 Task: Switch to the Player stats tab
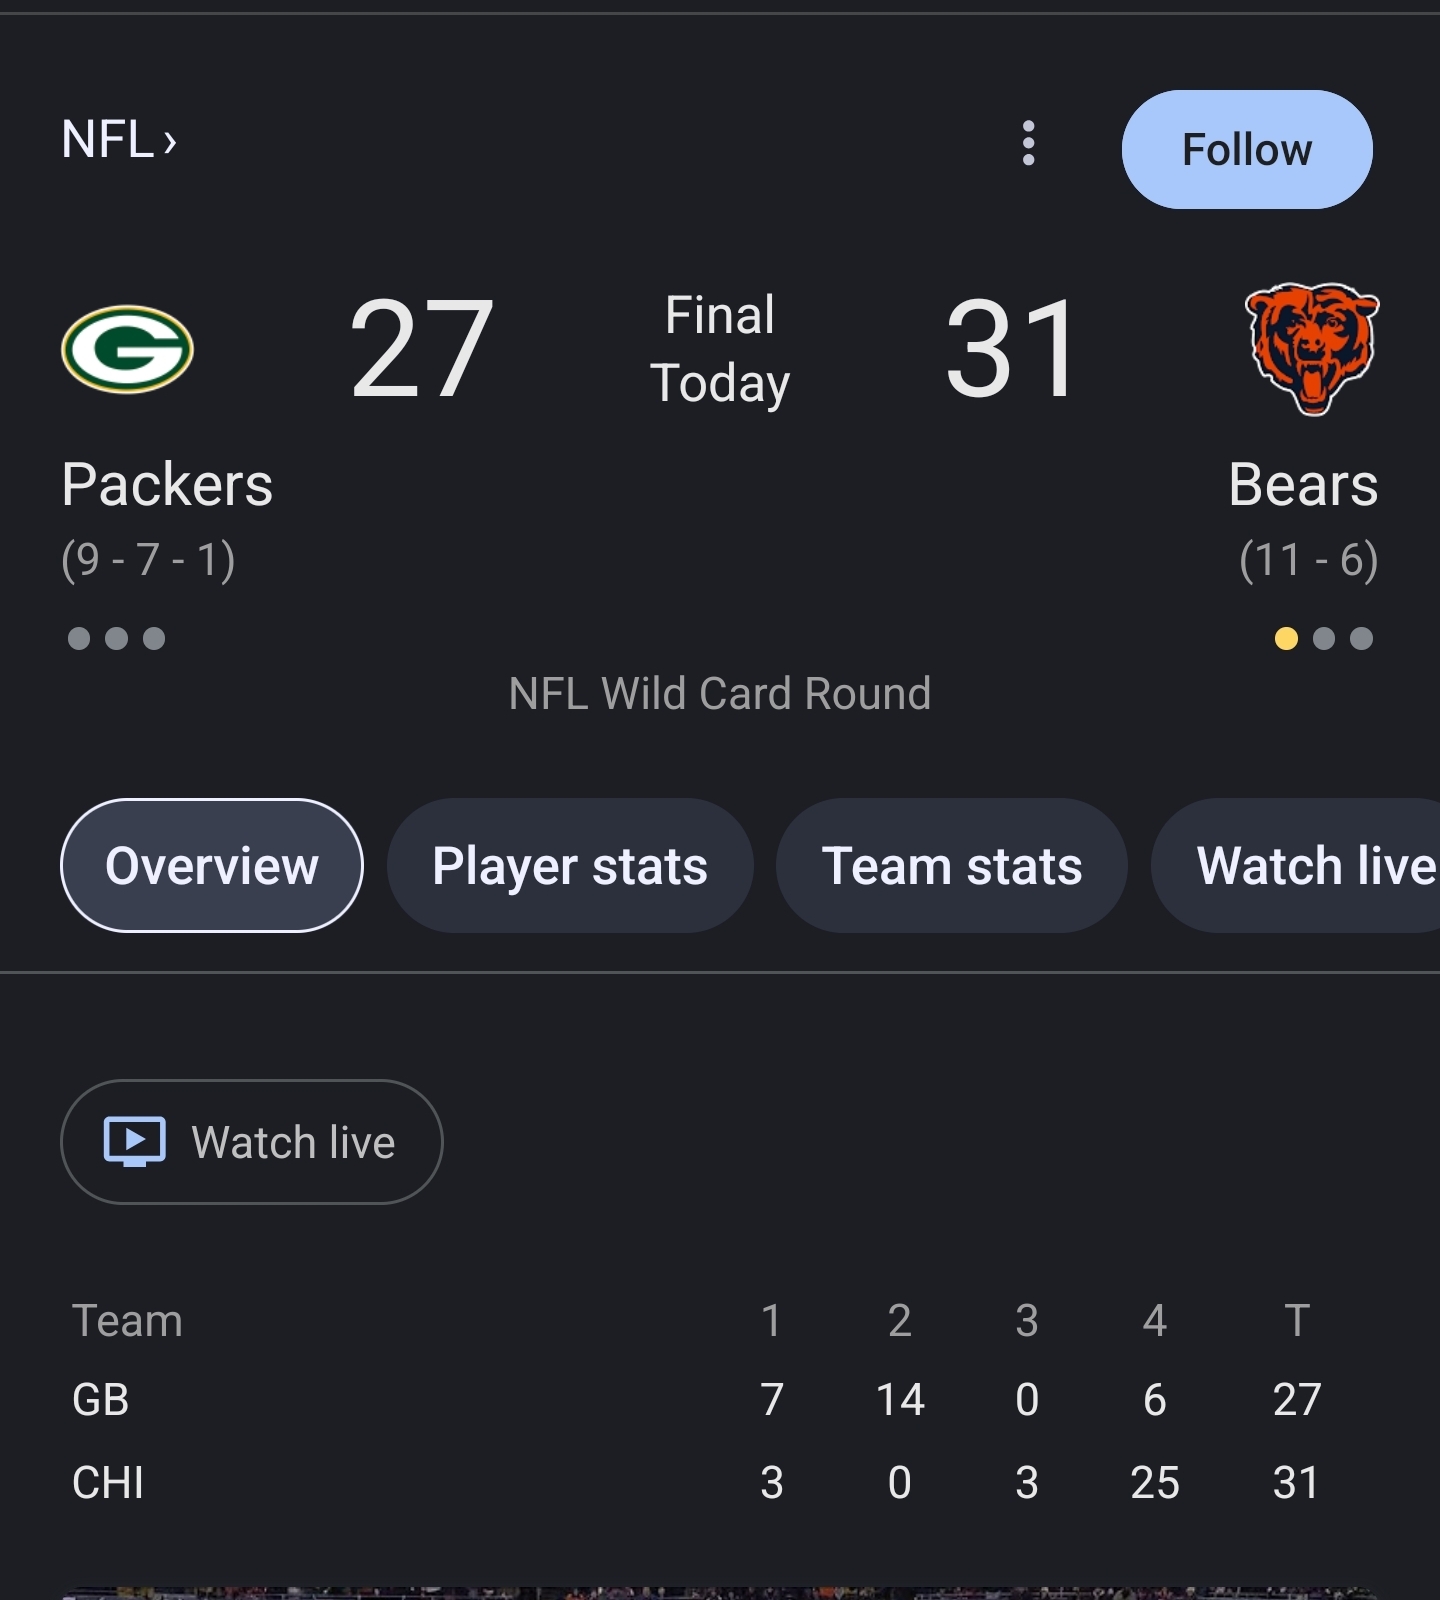click(570, 865)
